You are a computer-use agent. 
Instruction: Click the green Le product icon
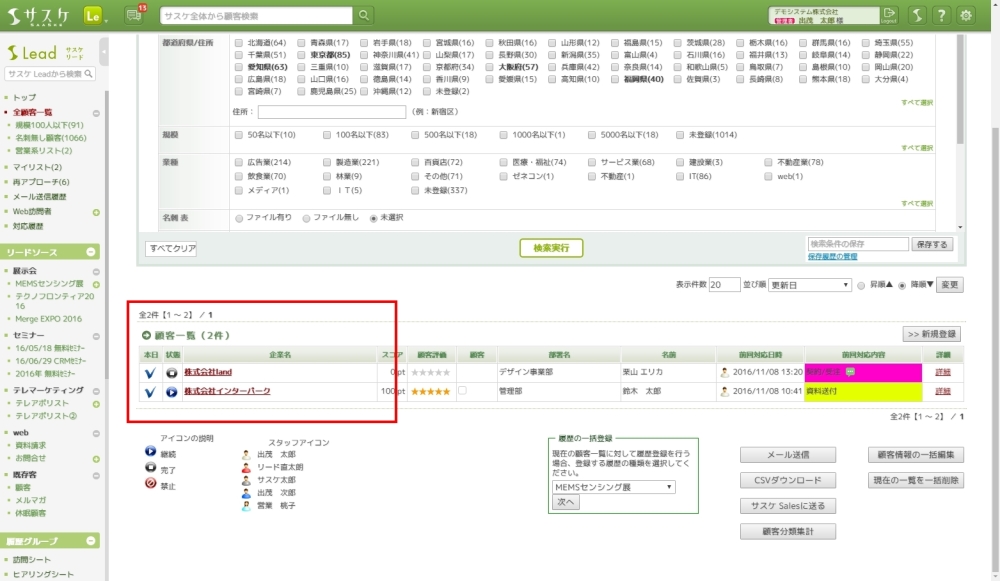point(94,15)
